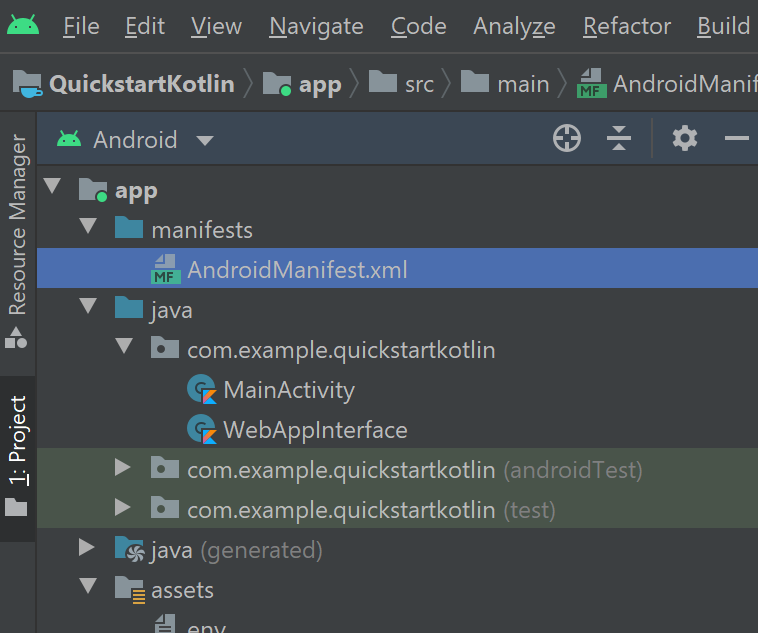This screenshot has width=758, height=633.
Task: Click the Collapse All icon
Action: [619, 138]
